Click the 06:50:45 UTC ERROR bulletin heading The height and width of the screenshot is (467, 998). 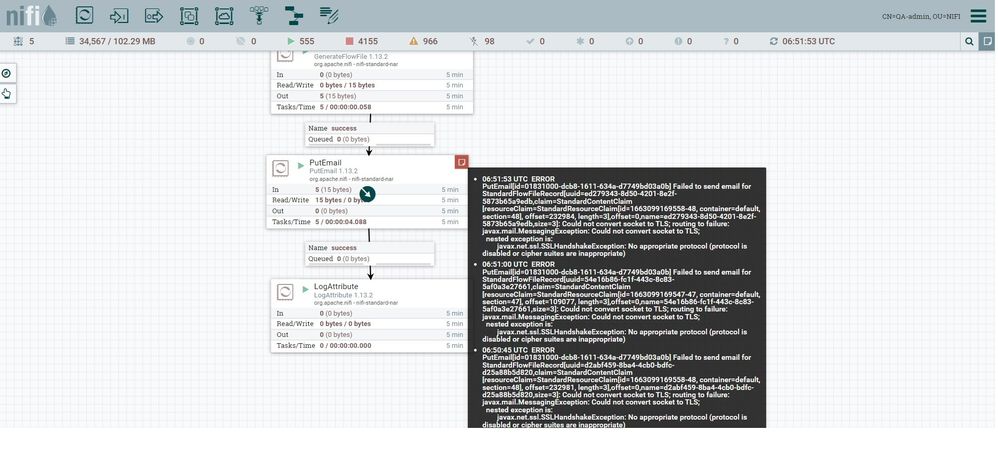tap(519, 351)
